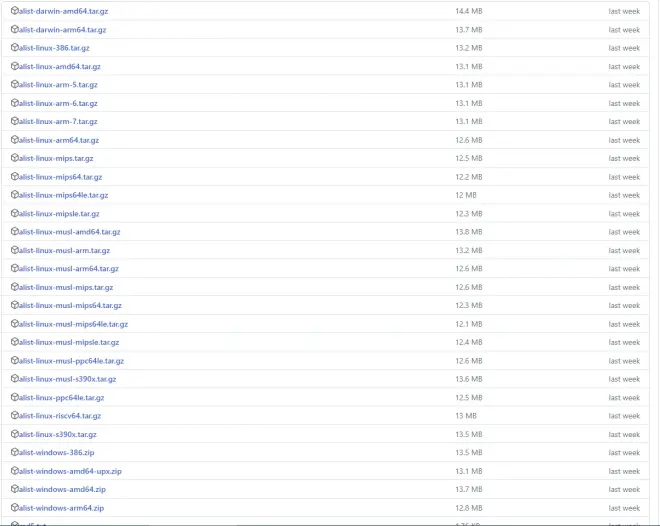
Task: Get alist-linux-musl-mips64le.tar.gz file
Action: (73, 324)
